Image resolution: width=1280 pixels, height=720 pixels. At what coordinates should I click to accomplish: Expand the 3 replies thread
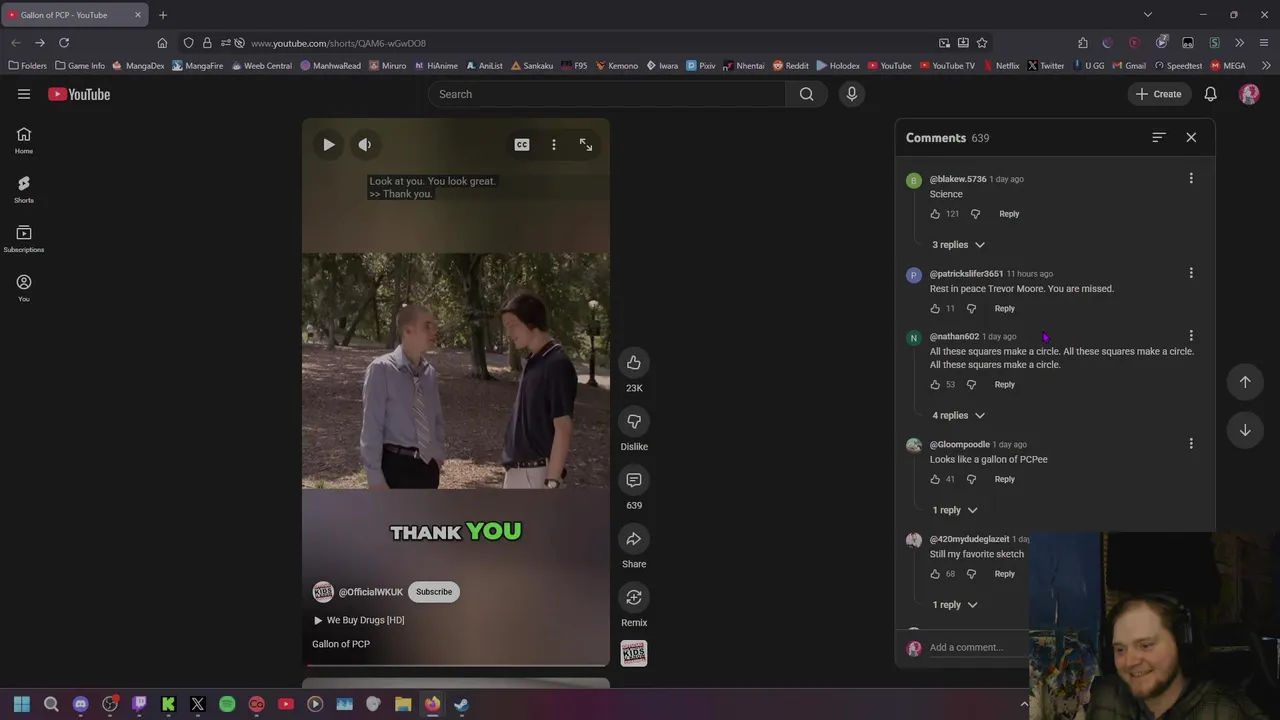[x=958, y=245]
